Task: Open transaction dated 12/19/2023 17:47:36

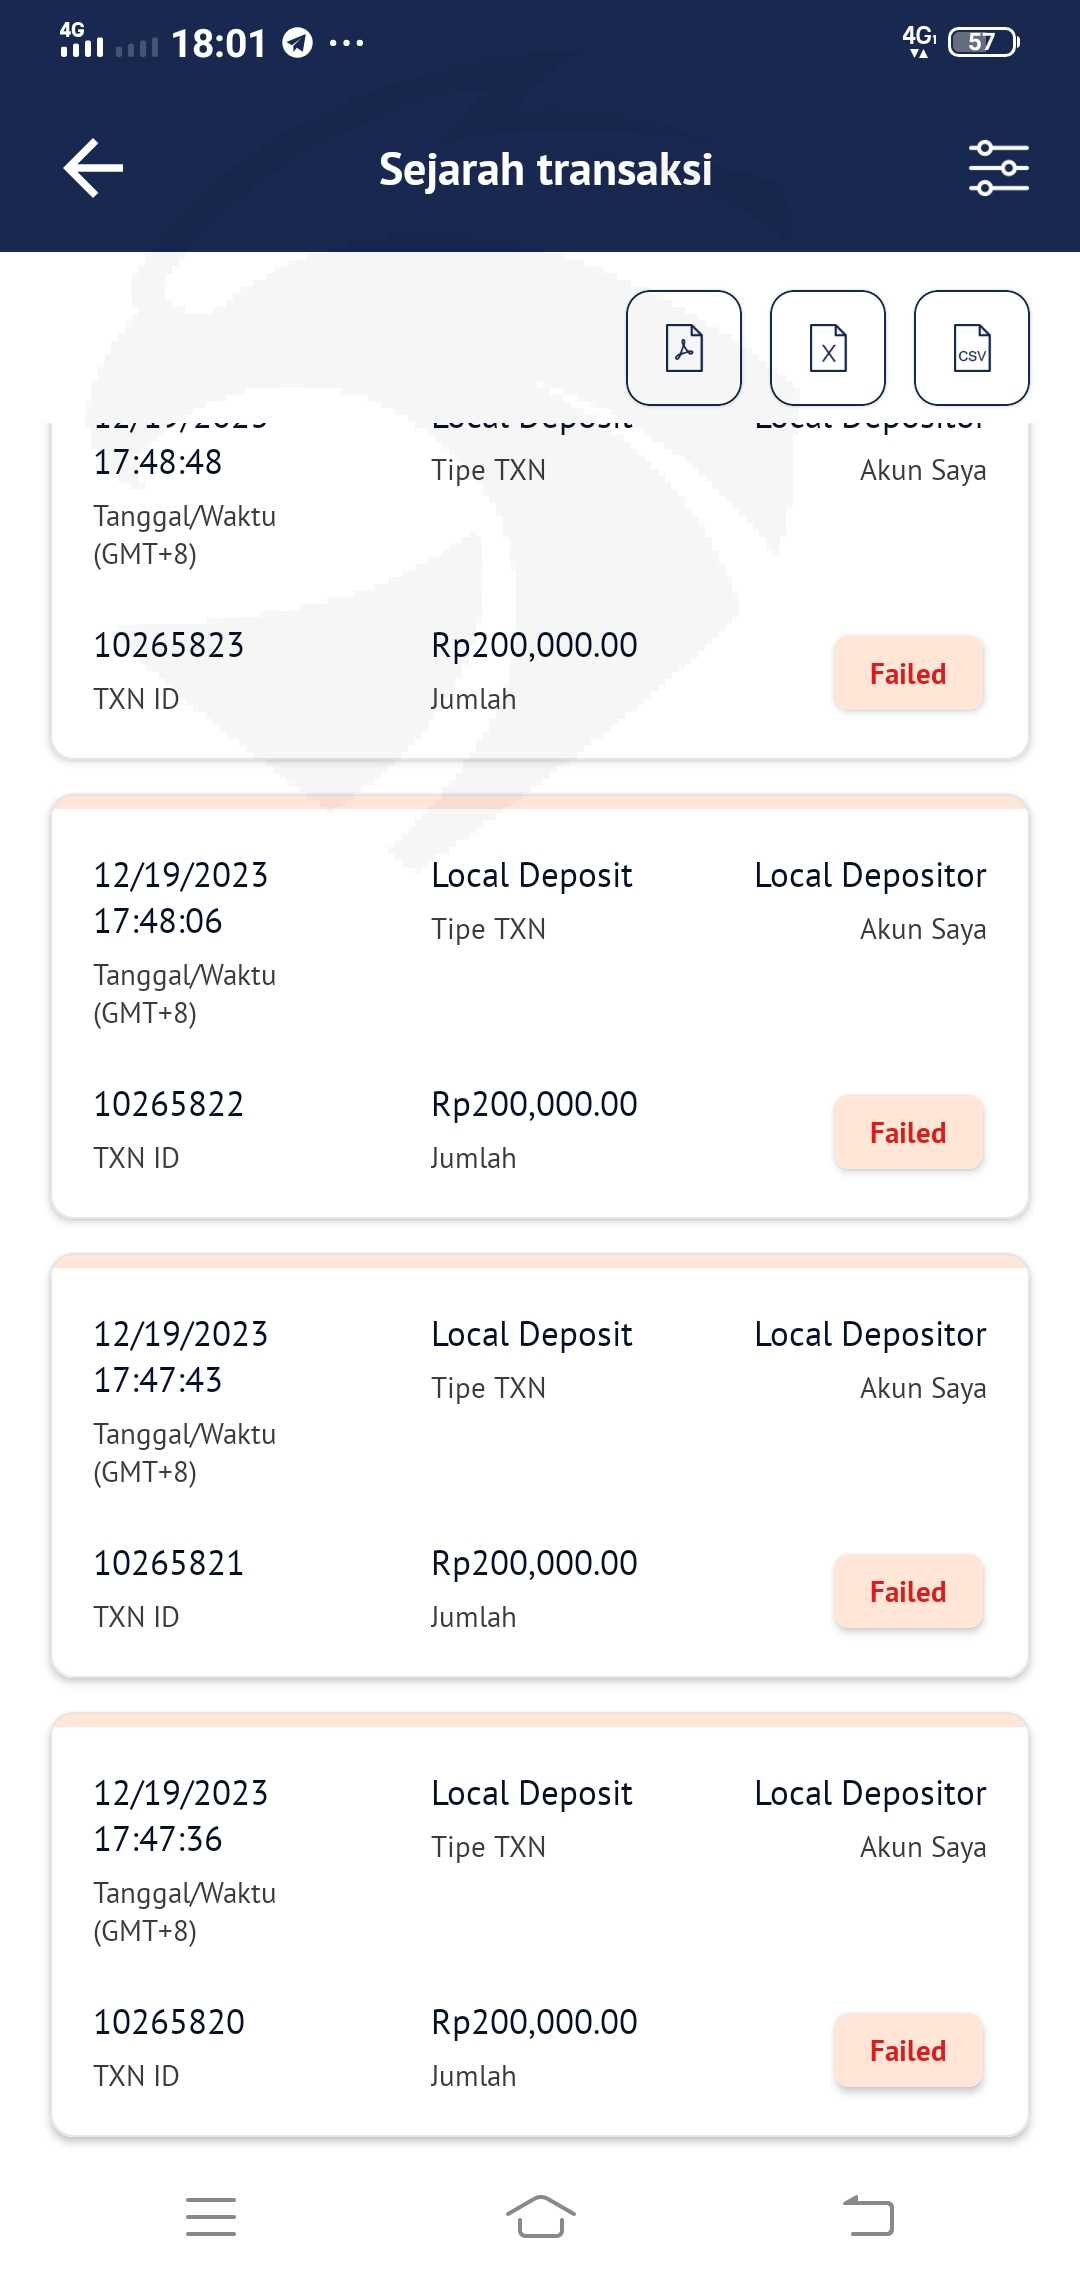Action: [x=181, y=1816]
